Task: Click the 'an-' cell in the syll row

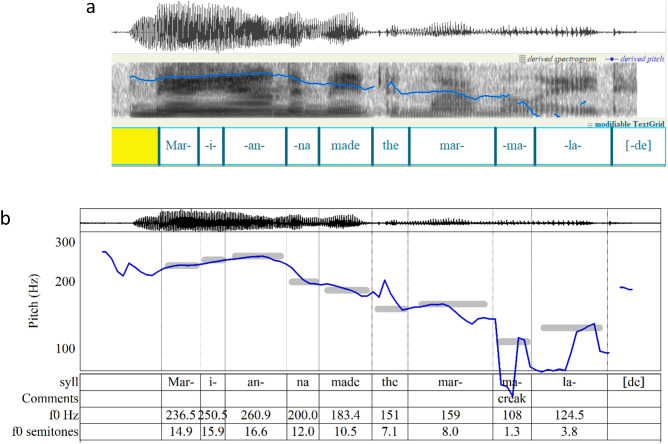Action: [256, 382]
